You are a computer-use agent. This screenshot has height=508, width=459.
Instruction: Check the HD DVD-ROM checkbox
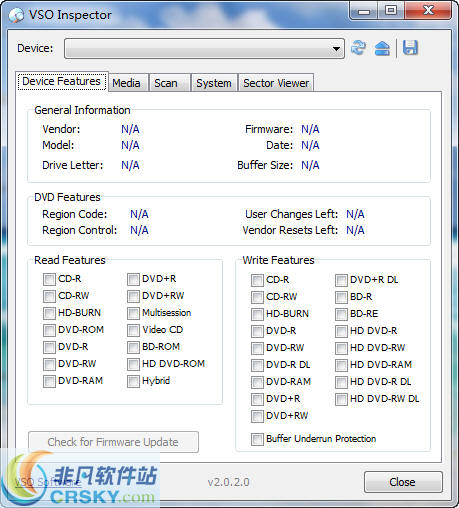click(x=133, y=364)
